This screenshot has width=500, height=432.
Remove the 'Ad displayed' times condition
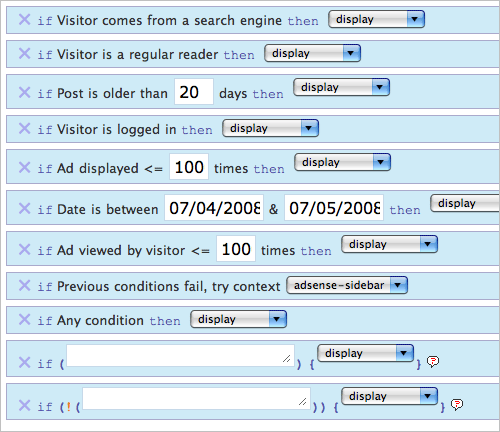tap(24, 167)
